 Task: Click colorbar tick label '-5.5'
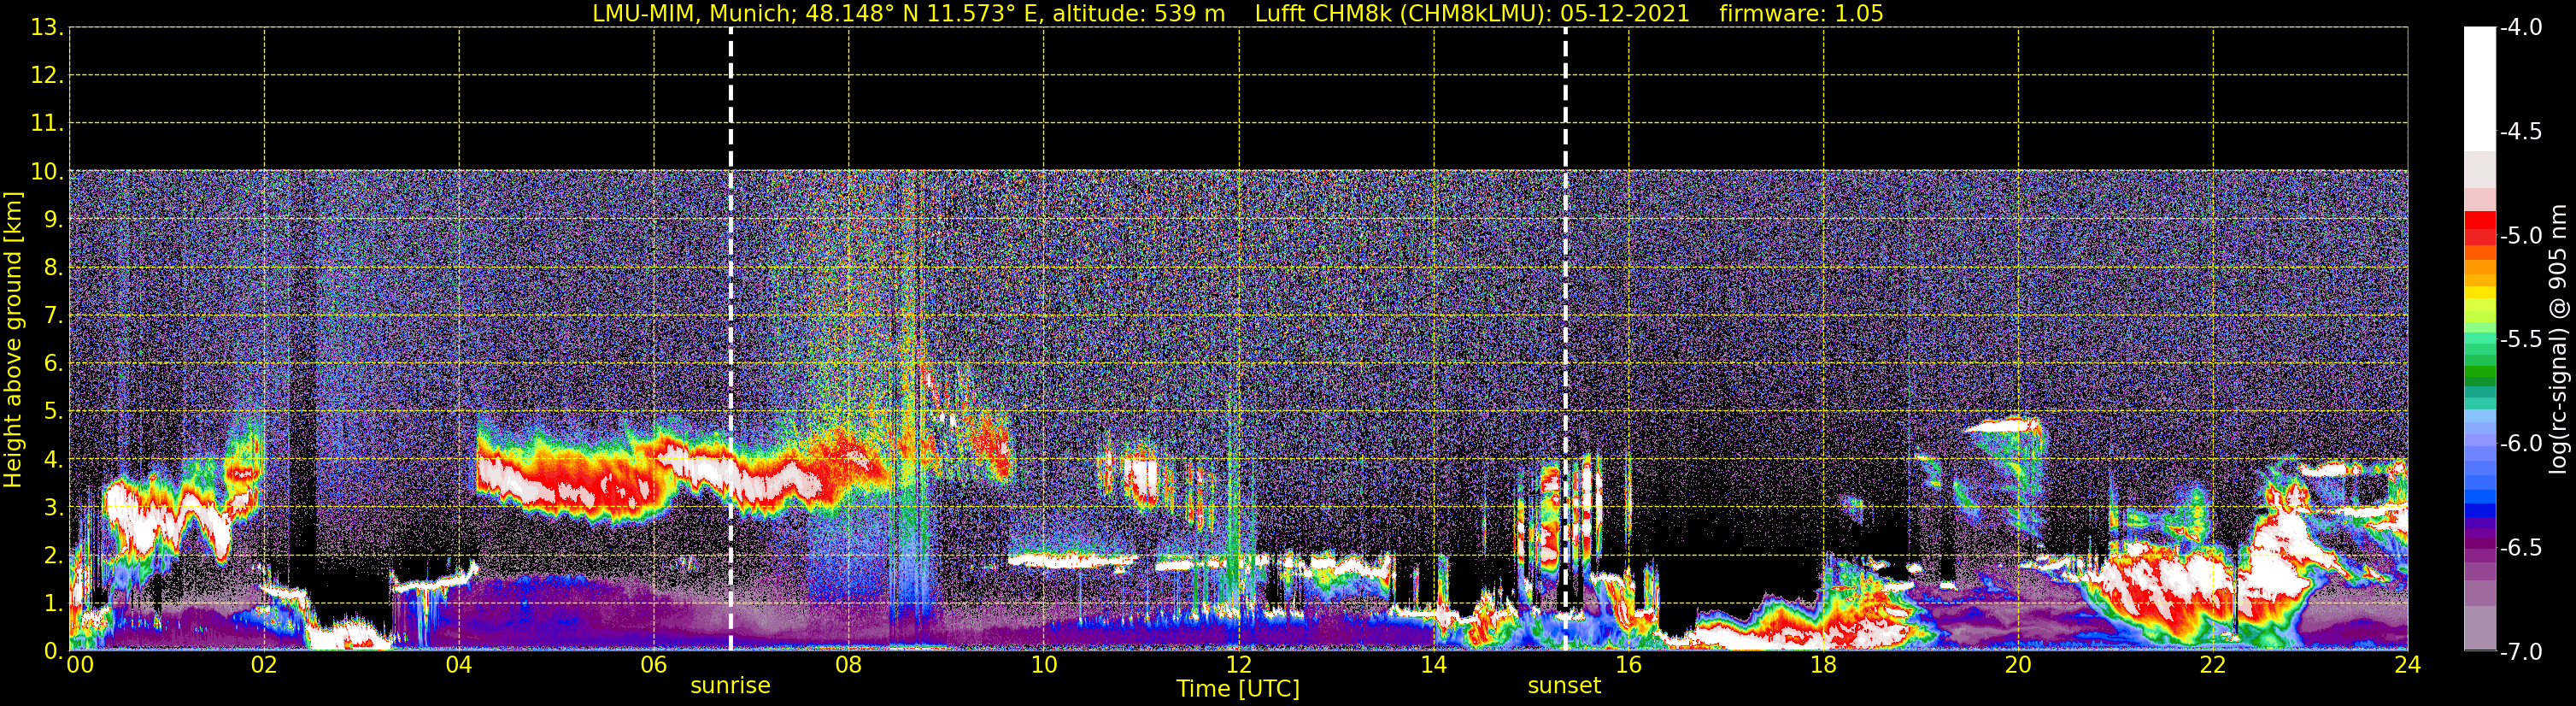click(2520, 340)
